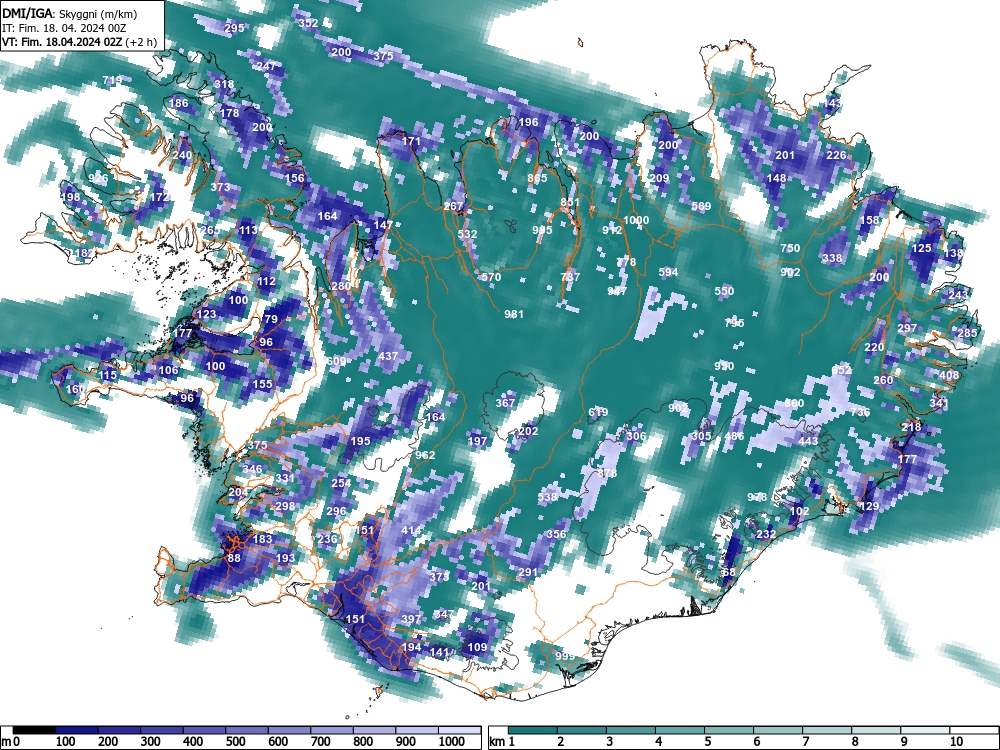Image resolution: width=1000 pixels, height=750 pixels.
Task: Click the 295 value on the map
Action: click(x=234, y=28)
